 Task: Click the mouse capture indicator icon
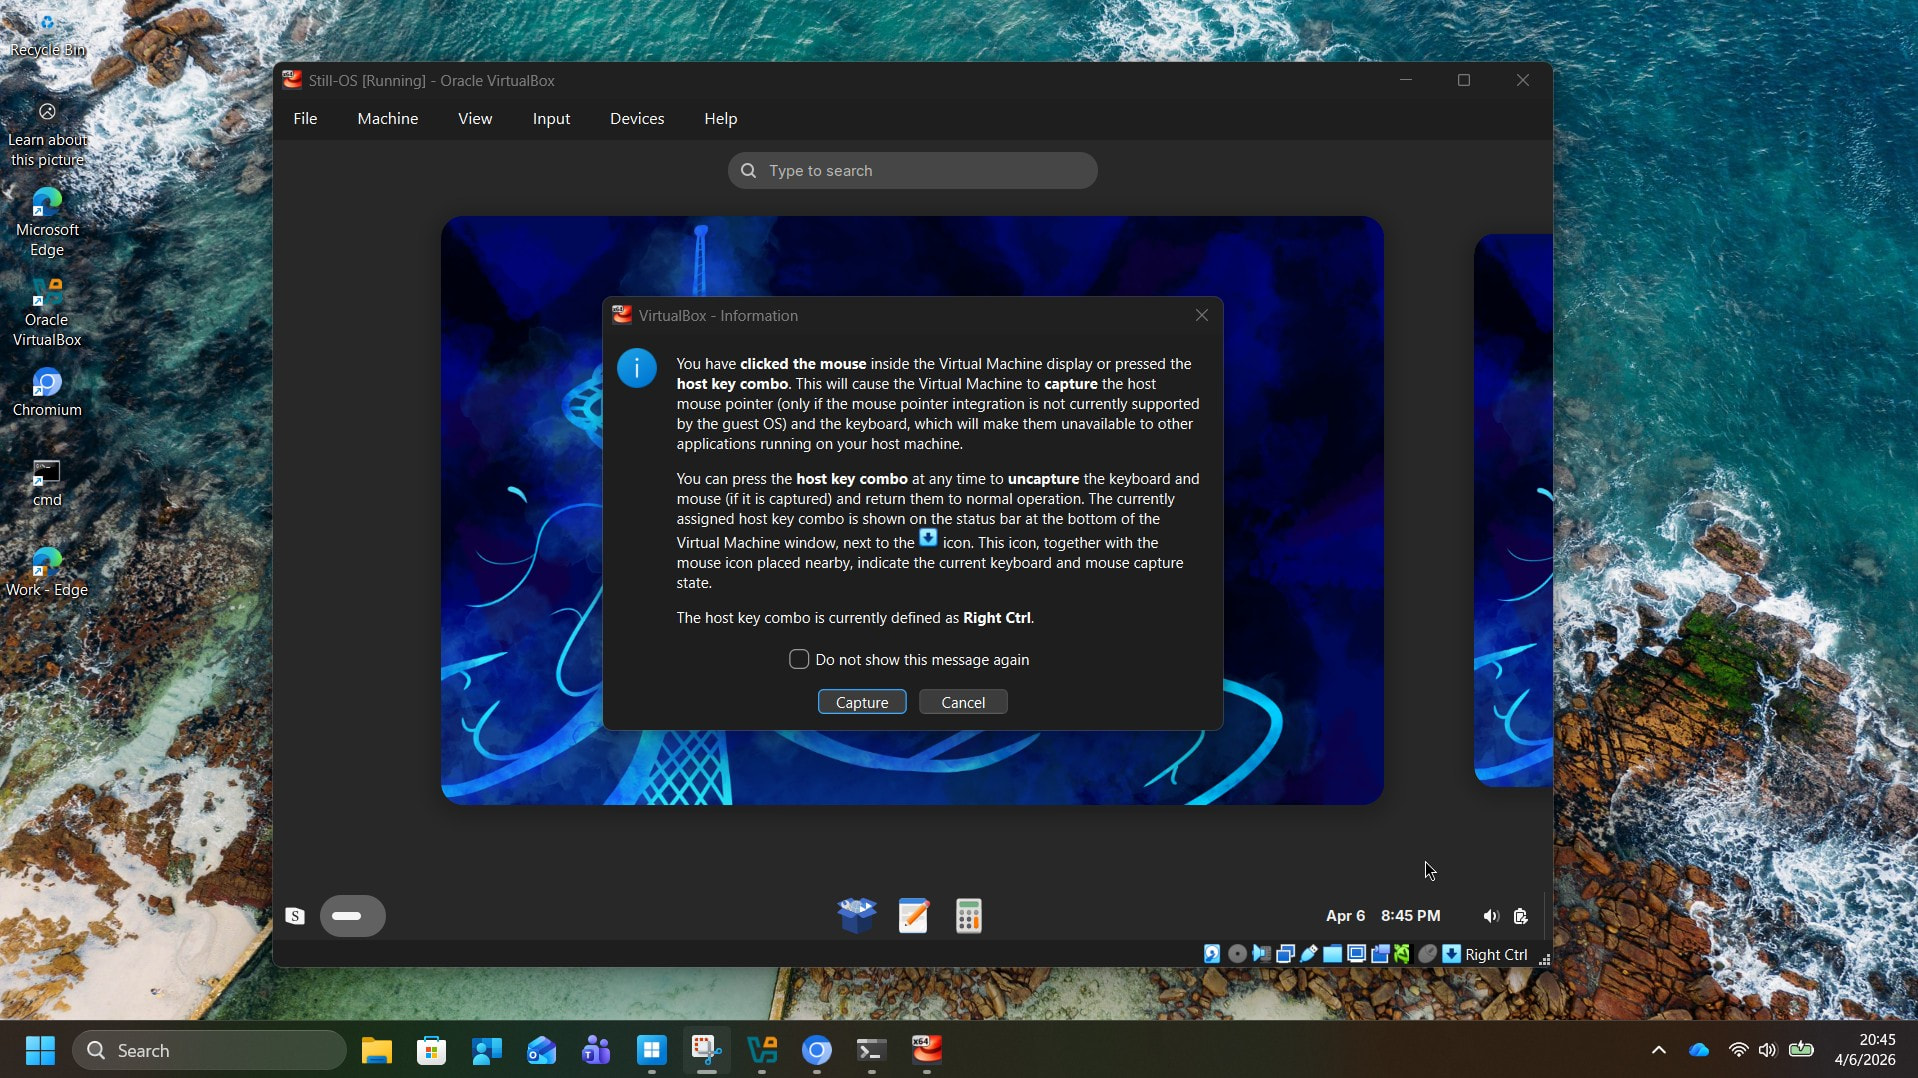click(x=1427, y=954)
